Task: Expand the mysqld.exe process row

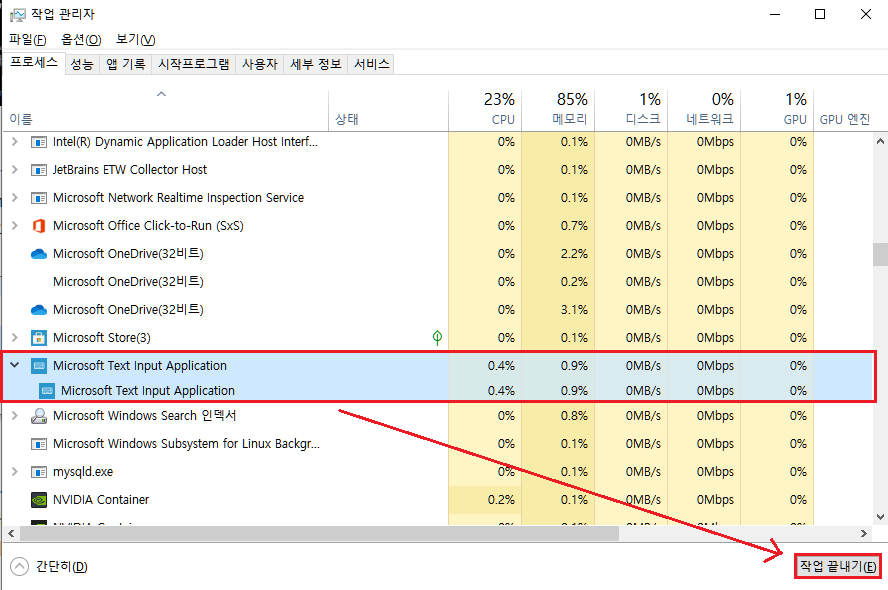Action: [x=15, y=472]
